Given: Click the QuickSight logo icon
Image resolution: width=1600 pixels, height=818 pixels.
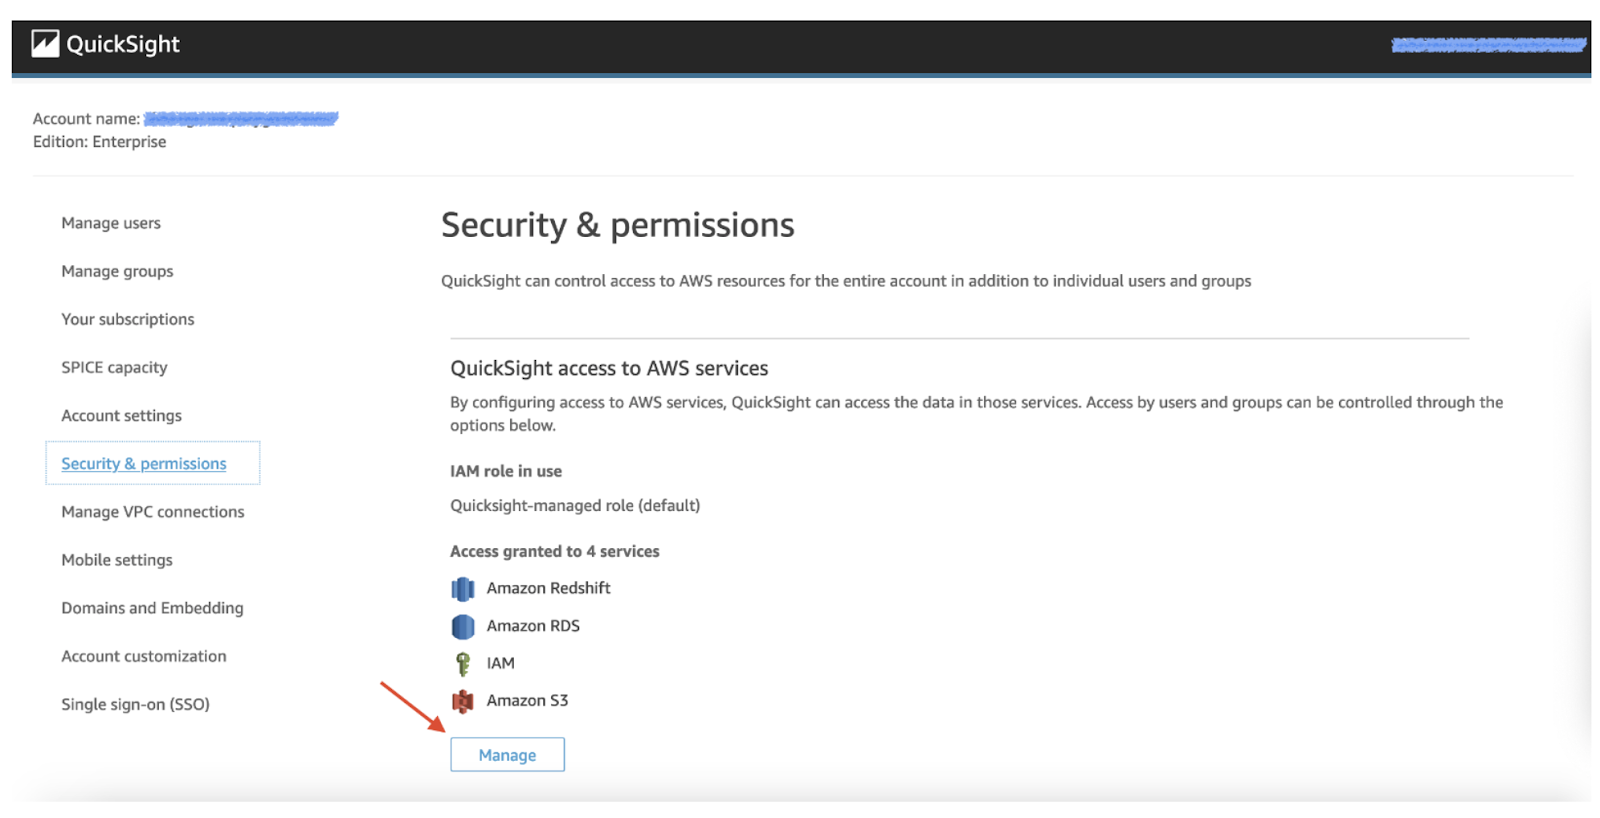Looking at the screenshot, I should pos(45,44).
